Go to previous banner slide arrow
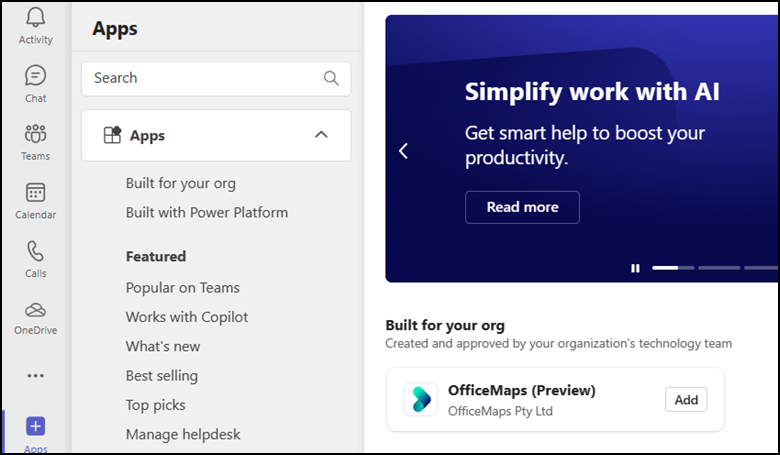 (403, 151)
